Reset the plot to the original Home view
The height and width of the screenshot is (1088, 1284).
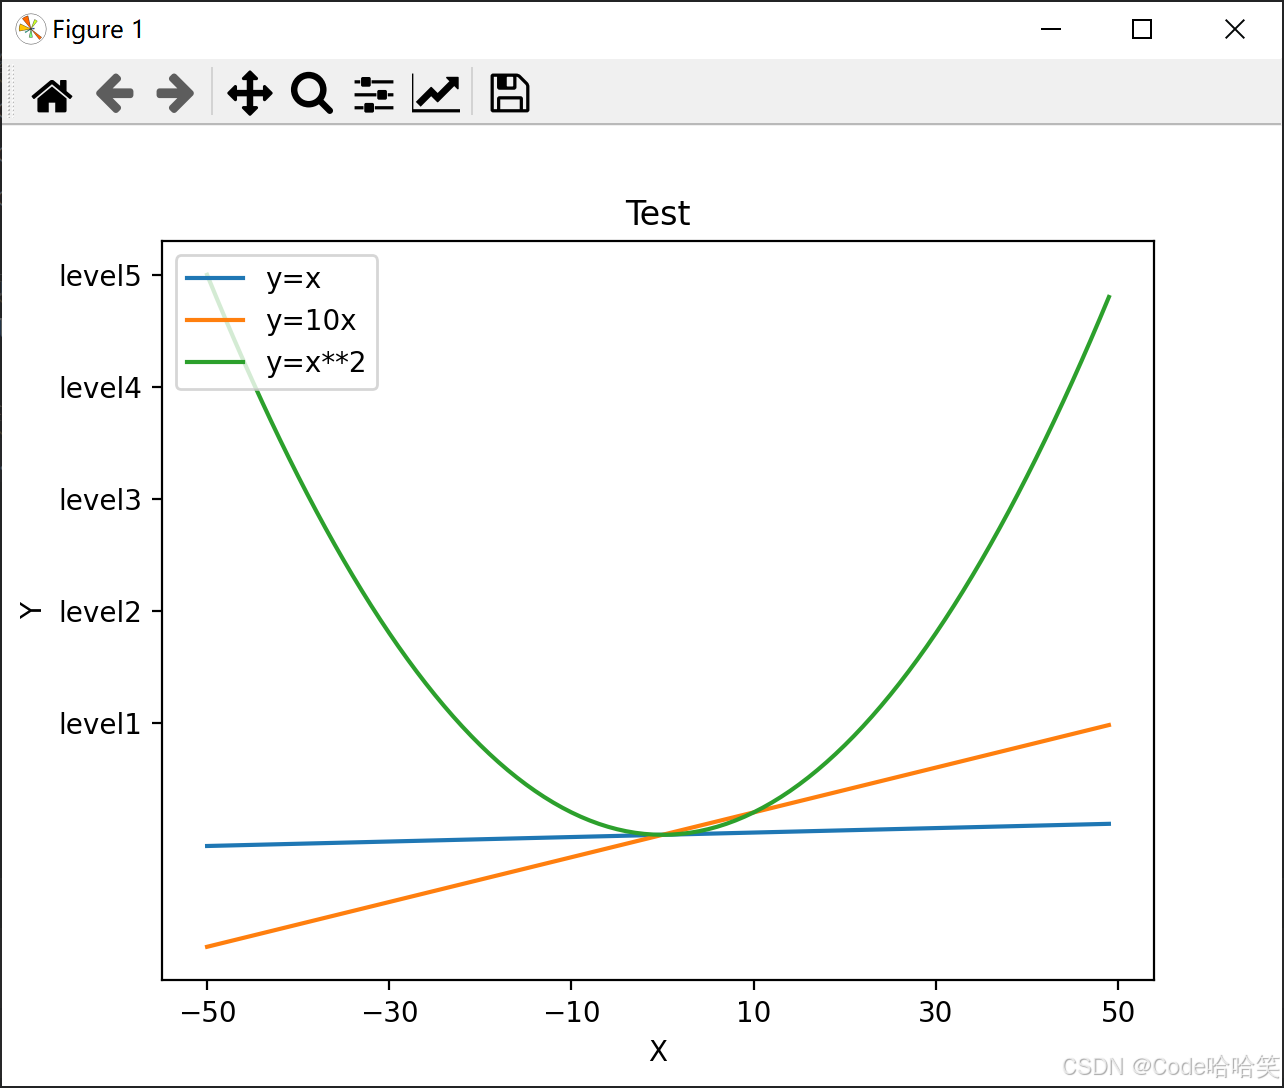(52, 94)
